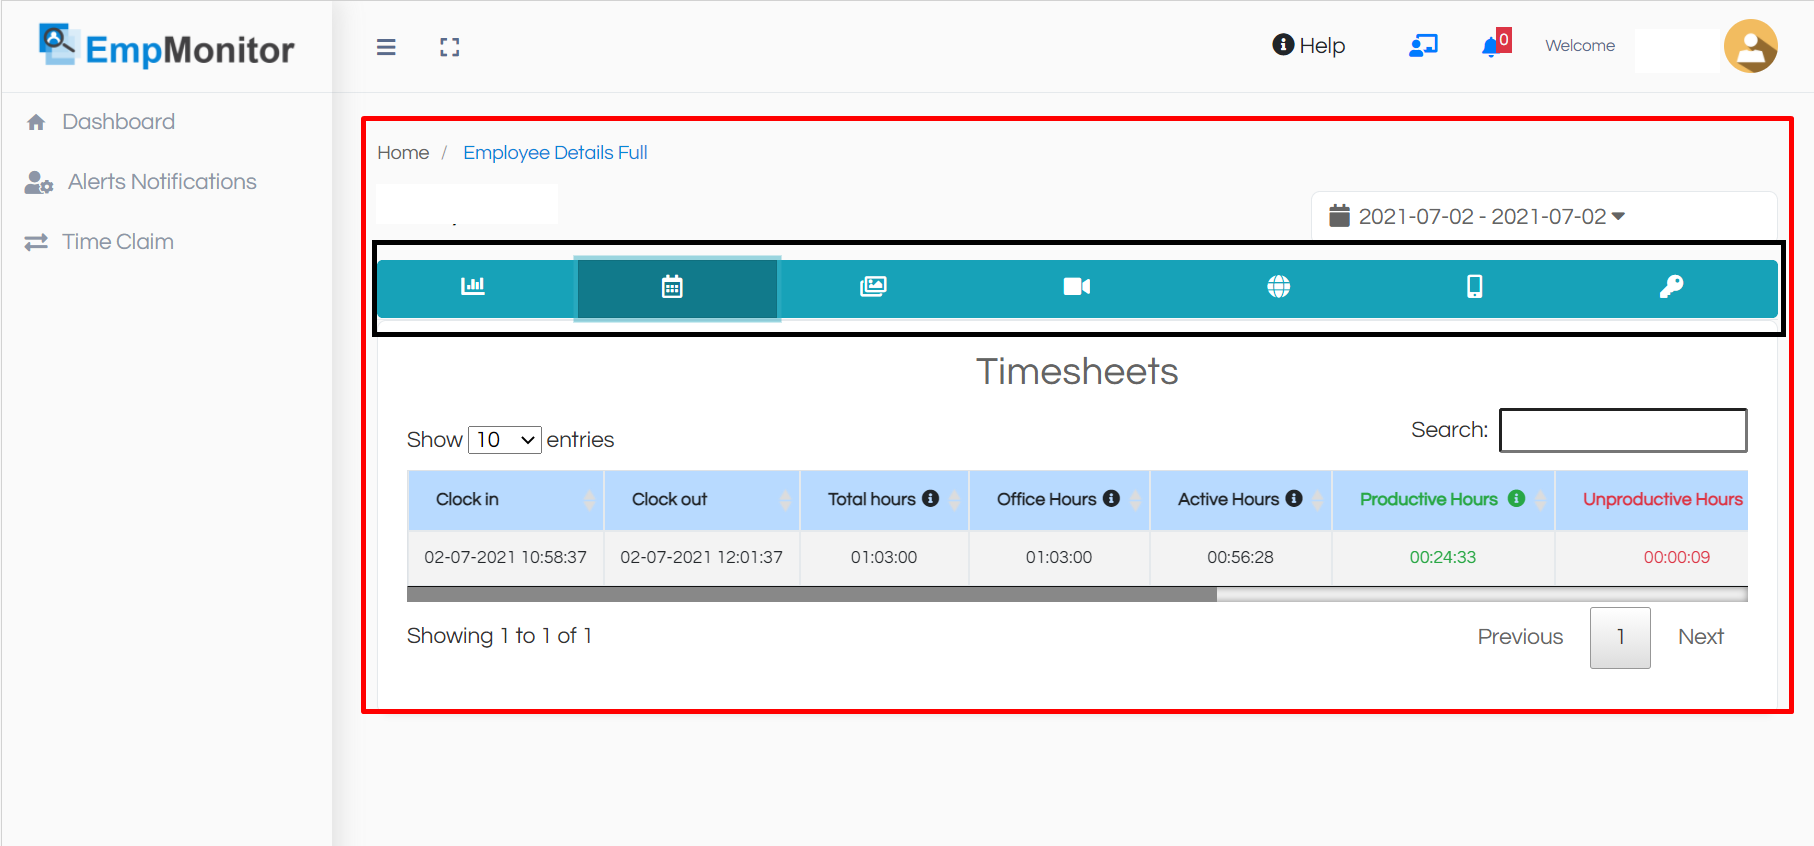The width and height of the screenshot is (1814, 846).
Task: Open Alerts Notifications in sidebar
Action: tap(162, 182)
